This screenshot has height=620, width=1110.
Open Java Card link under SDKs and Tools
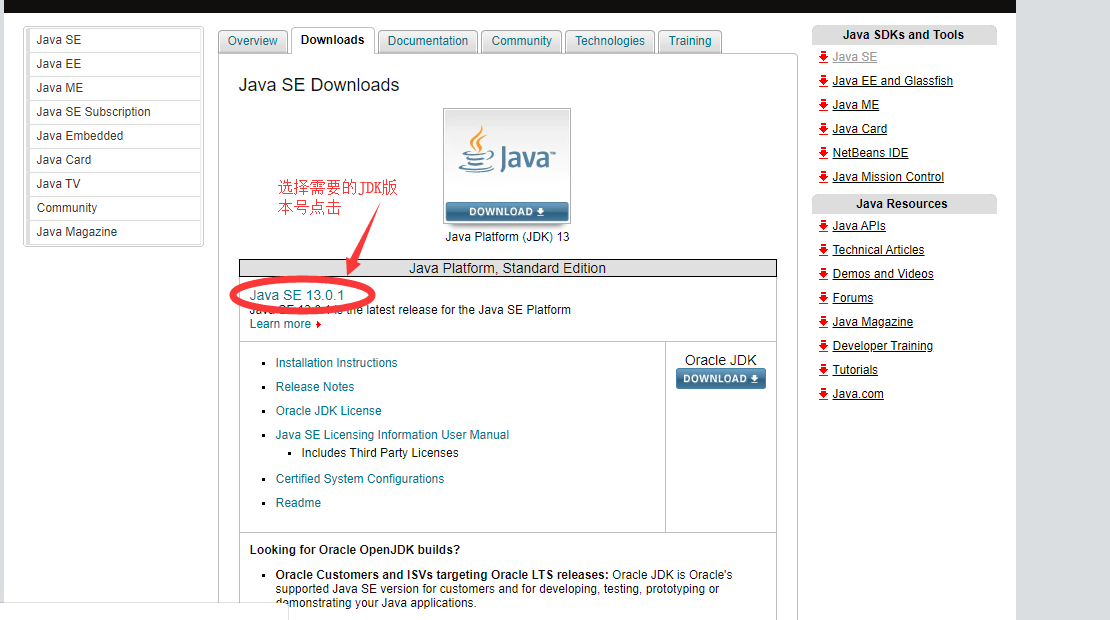coord(859,129)
